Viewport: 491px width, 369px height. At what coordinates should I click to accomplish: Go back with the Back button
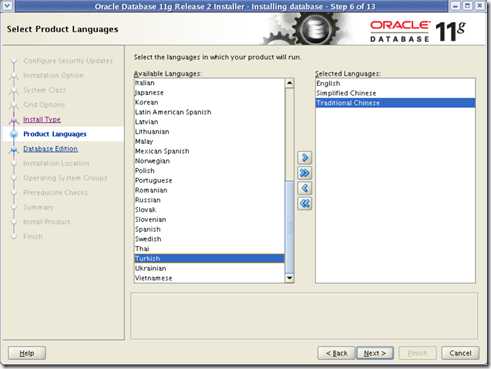[x=337, y=353]
